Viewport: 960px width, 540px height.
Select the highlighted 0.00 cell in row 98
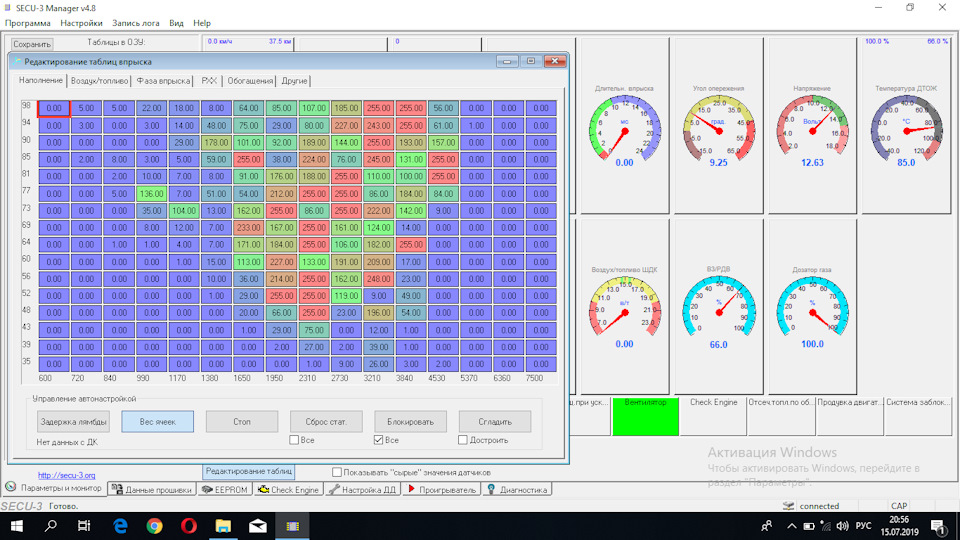(x=54, y=108)
